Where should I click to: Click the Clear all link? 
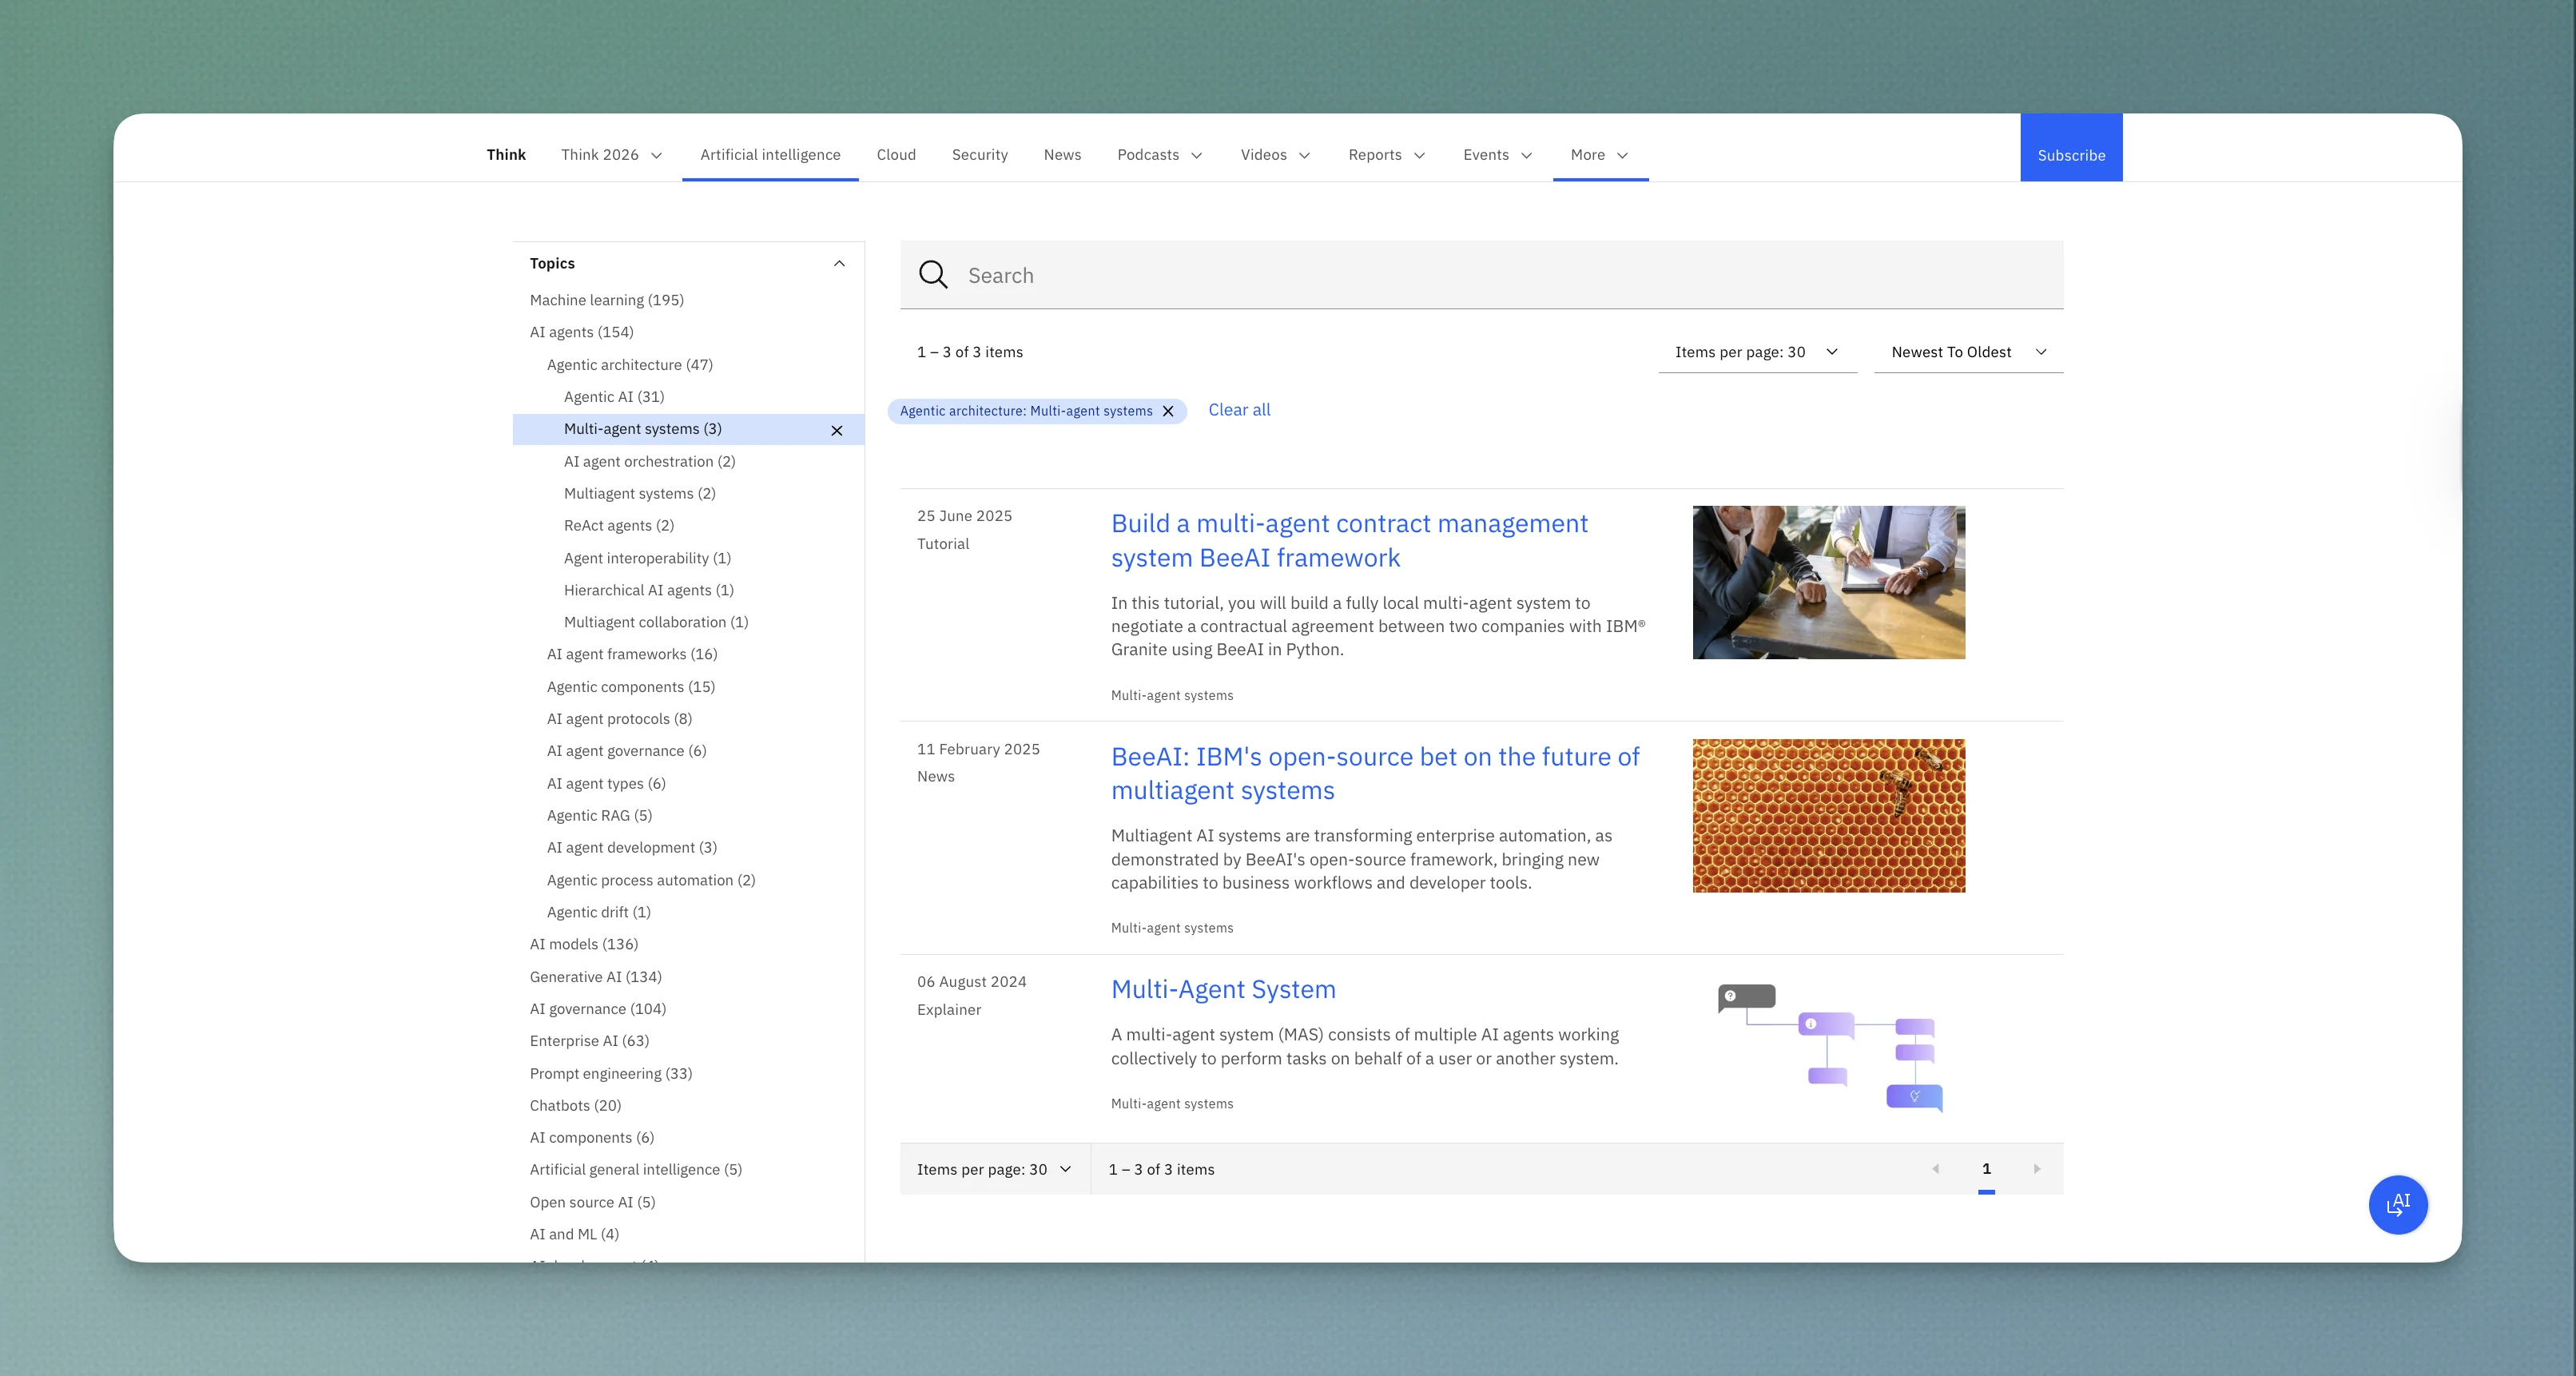tap(1239, 409)
